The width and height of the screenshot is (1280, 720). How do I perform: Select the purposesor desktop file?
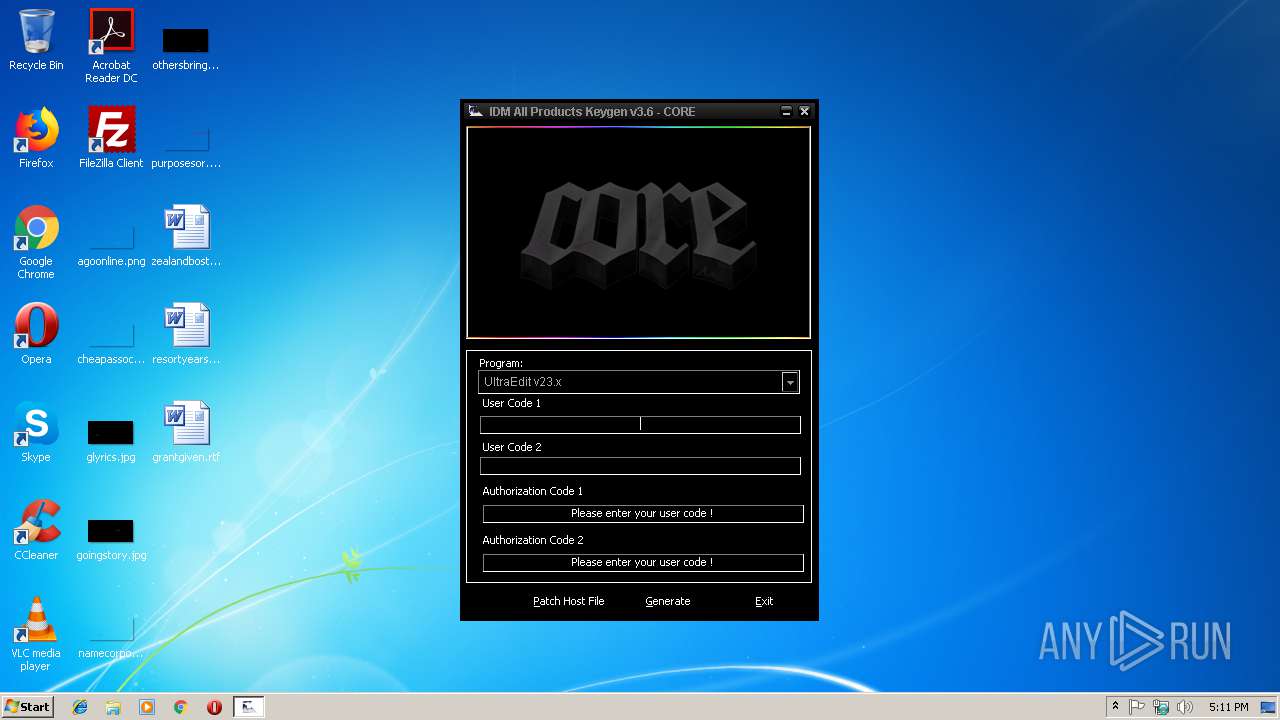tap(185, 144)
